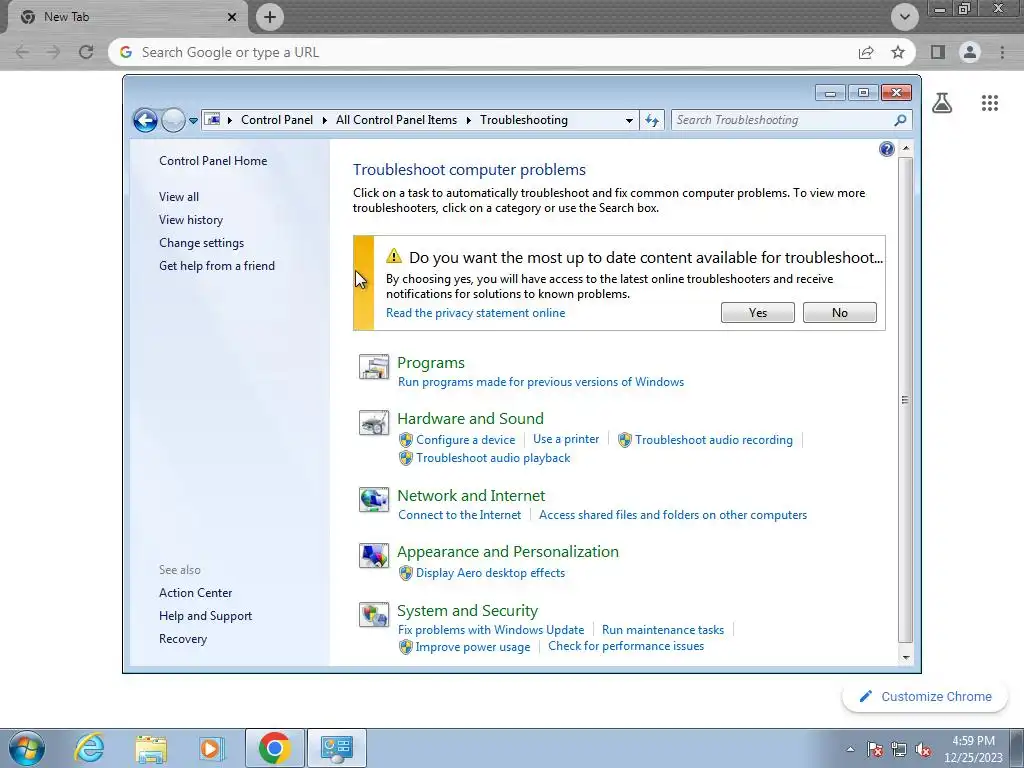Image resolution: width=1024 pixels, height=768 pixels.
Task: Click Yes to get online troubleshooting content
Action: [758, 313]
